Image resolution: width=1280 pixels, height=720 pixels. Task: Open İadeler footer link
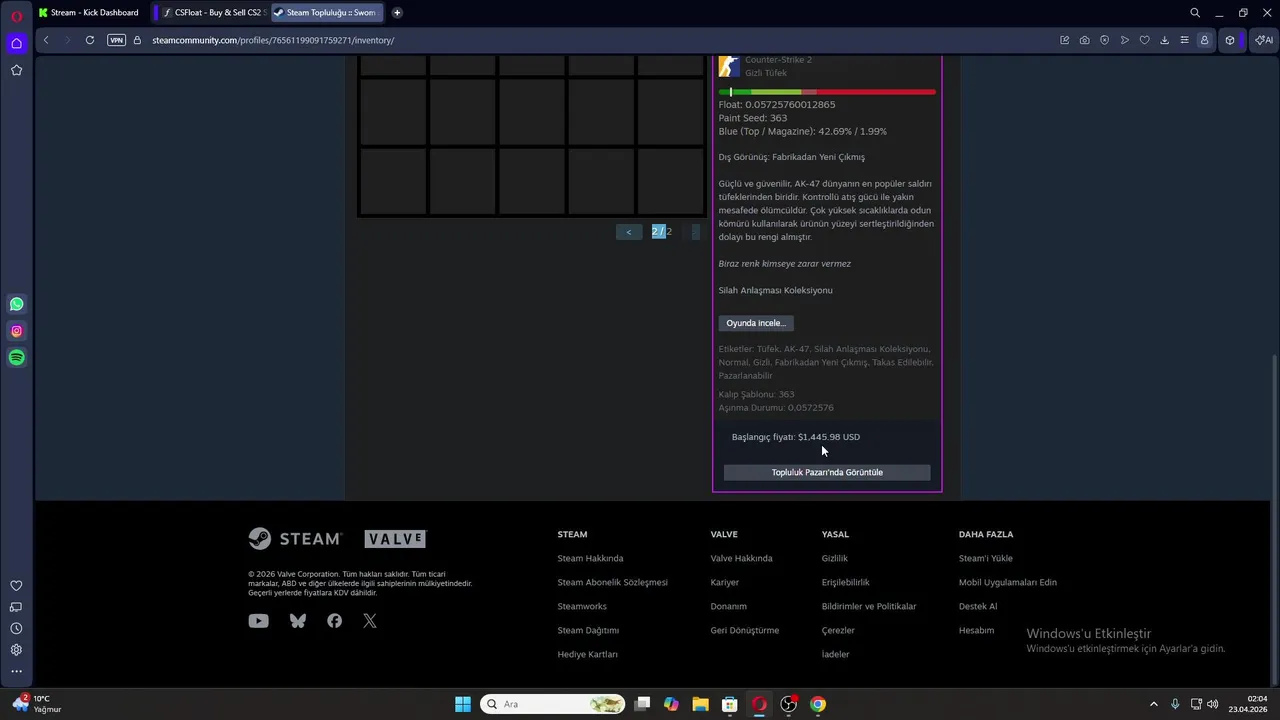835,654
